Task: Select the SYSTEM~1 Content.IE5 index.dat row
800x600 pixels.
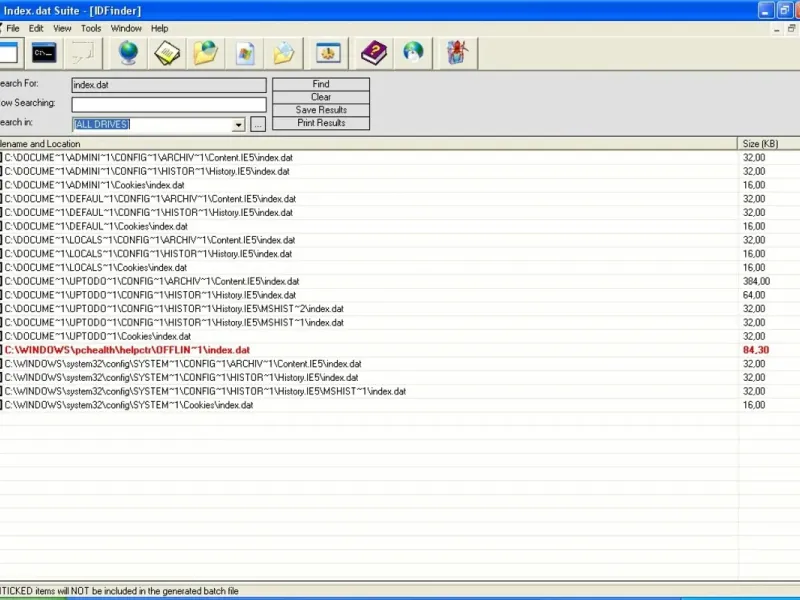Action: click(400, 364)
